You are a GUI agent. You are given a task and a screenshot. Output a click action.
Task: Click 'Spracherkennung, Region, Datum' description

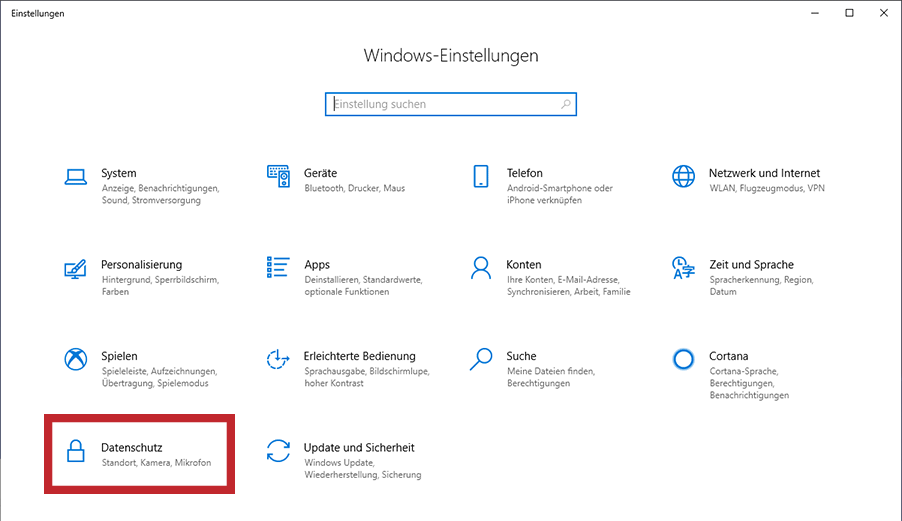[761, 286]
